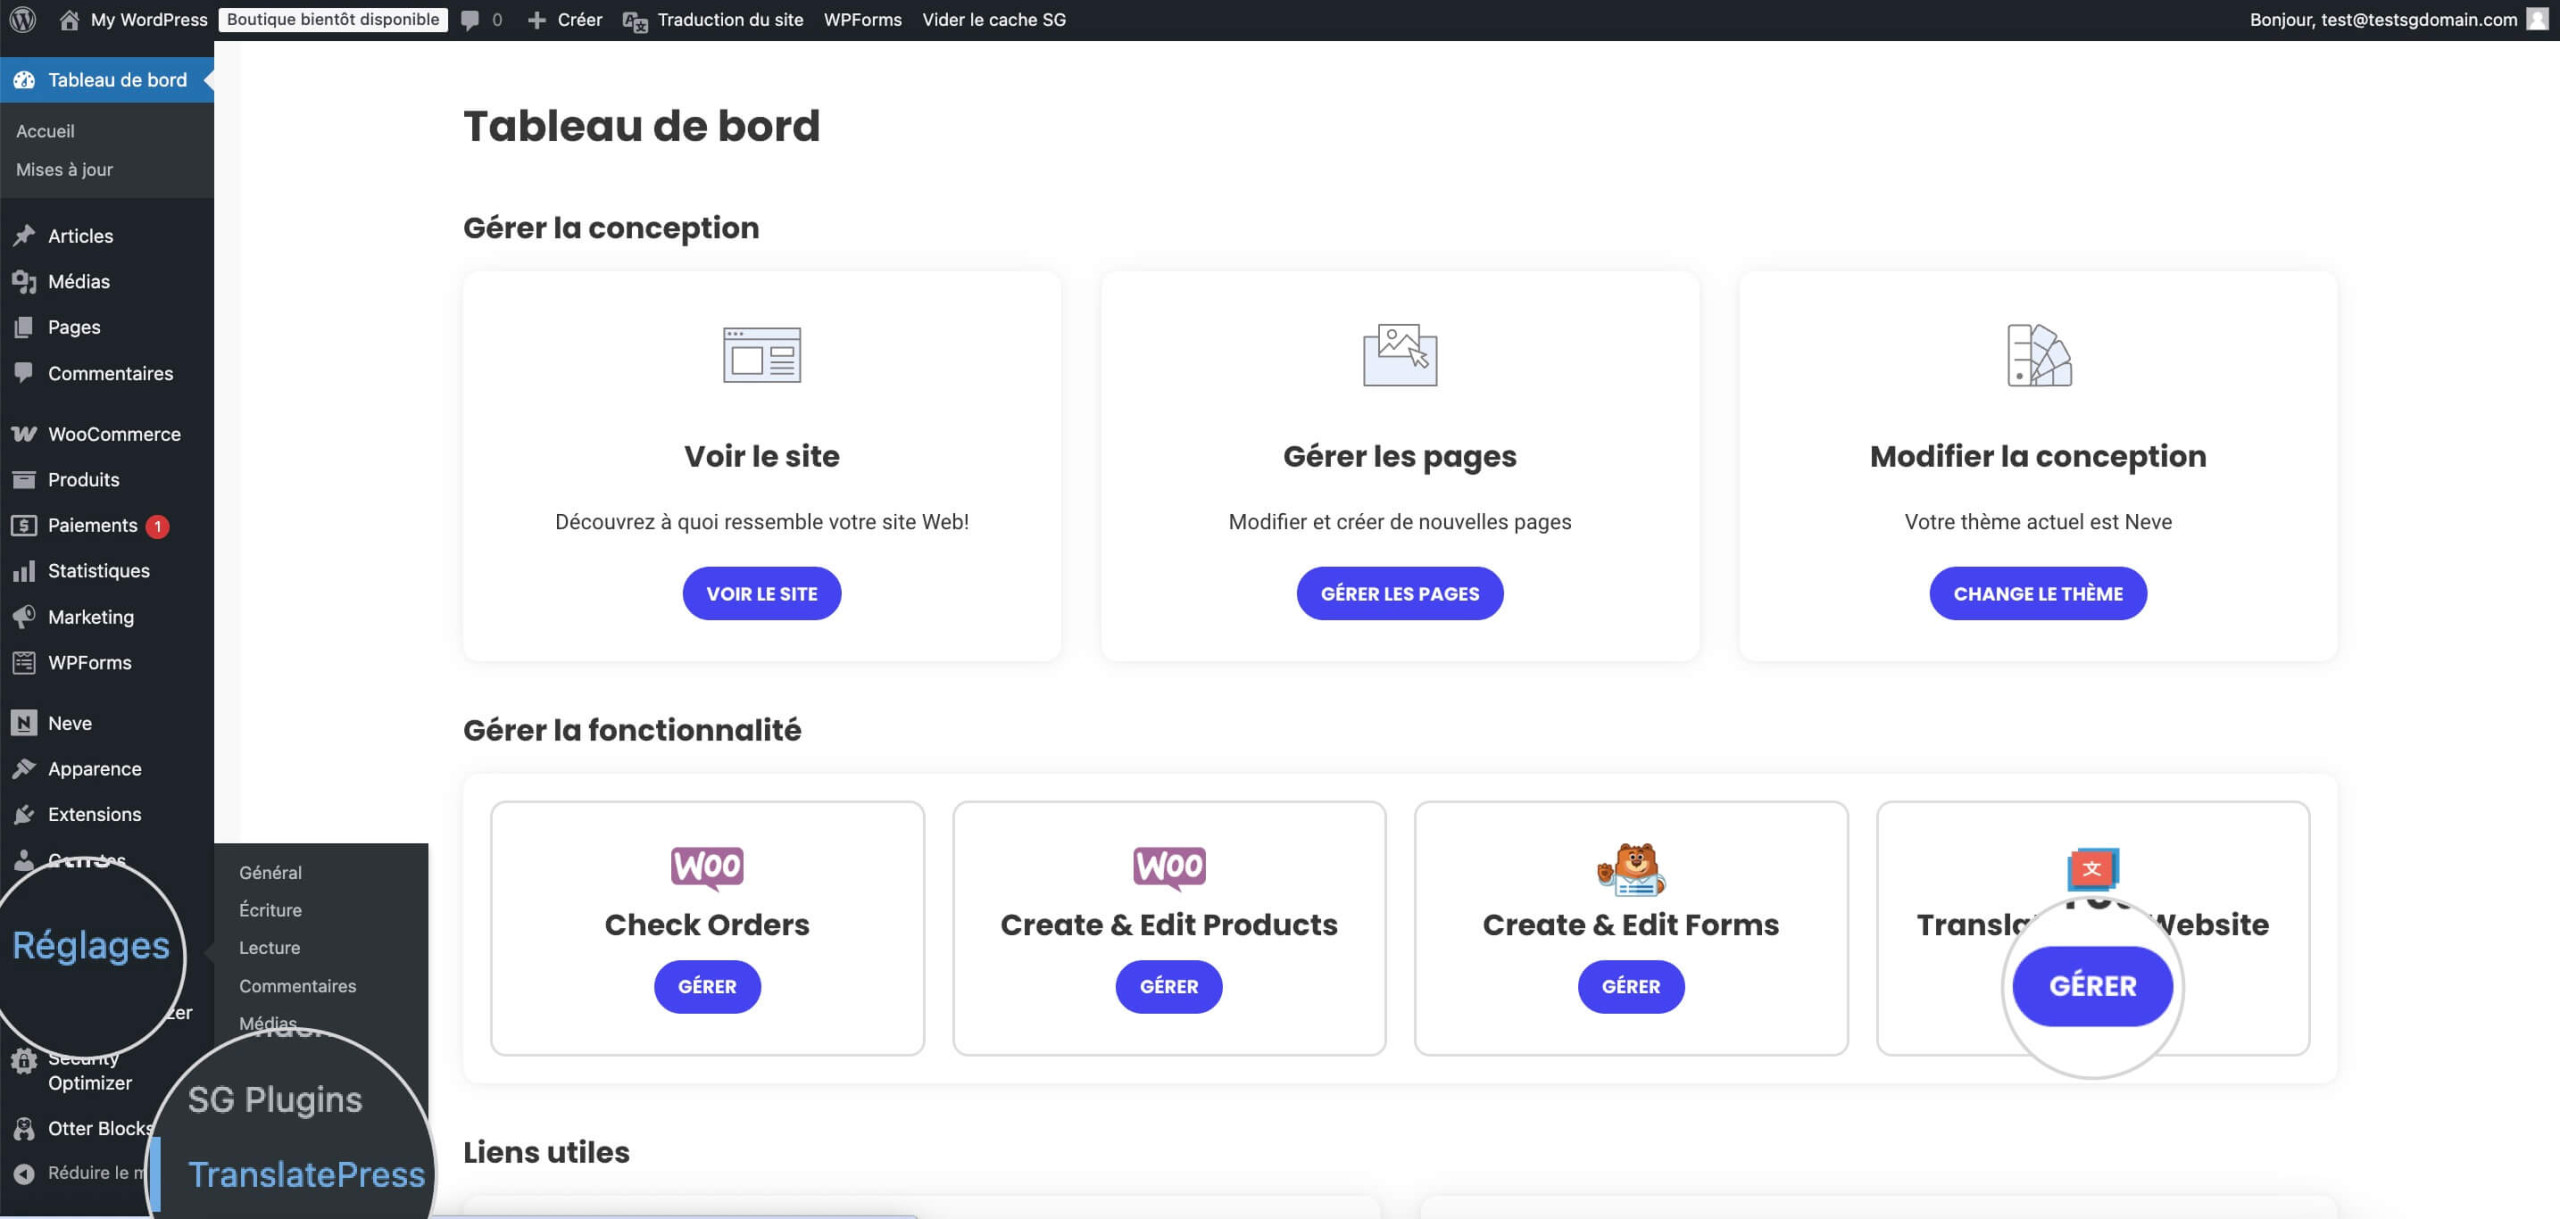Click the Tableau de bord dashboard icon
This screenshot has width=2560, height=1219.
[24, 80]
